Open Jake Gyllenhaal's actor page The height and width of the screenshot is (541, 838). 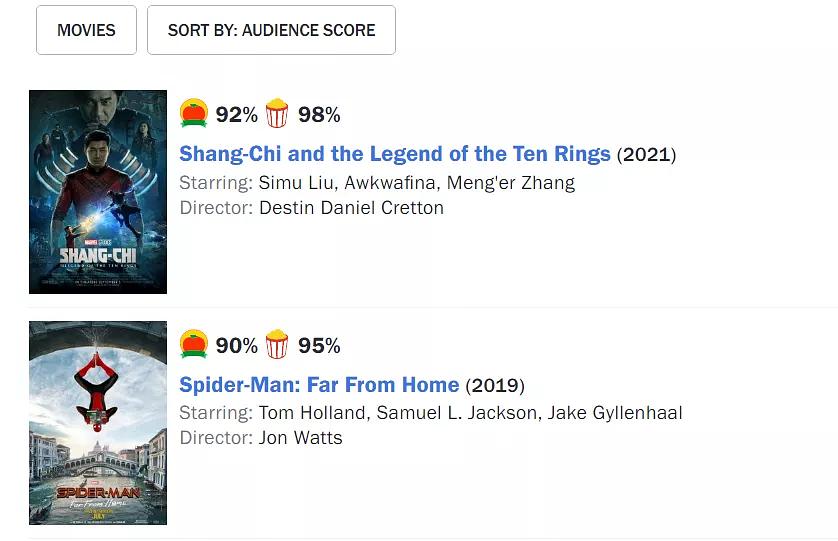click(x=615, y=413)
